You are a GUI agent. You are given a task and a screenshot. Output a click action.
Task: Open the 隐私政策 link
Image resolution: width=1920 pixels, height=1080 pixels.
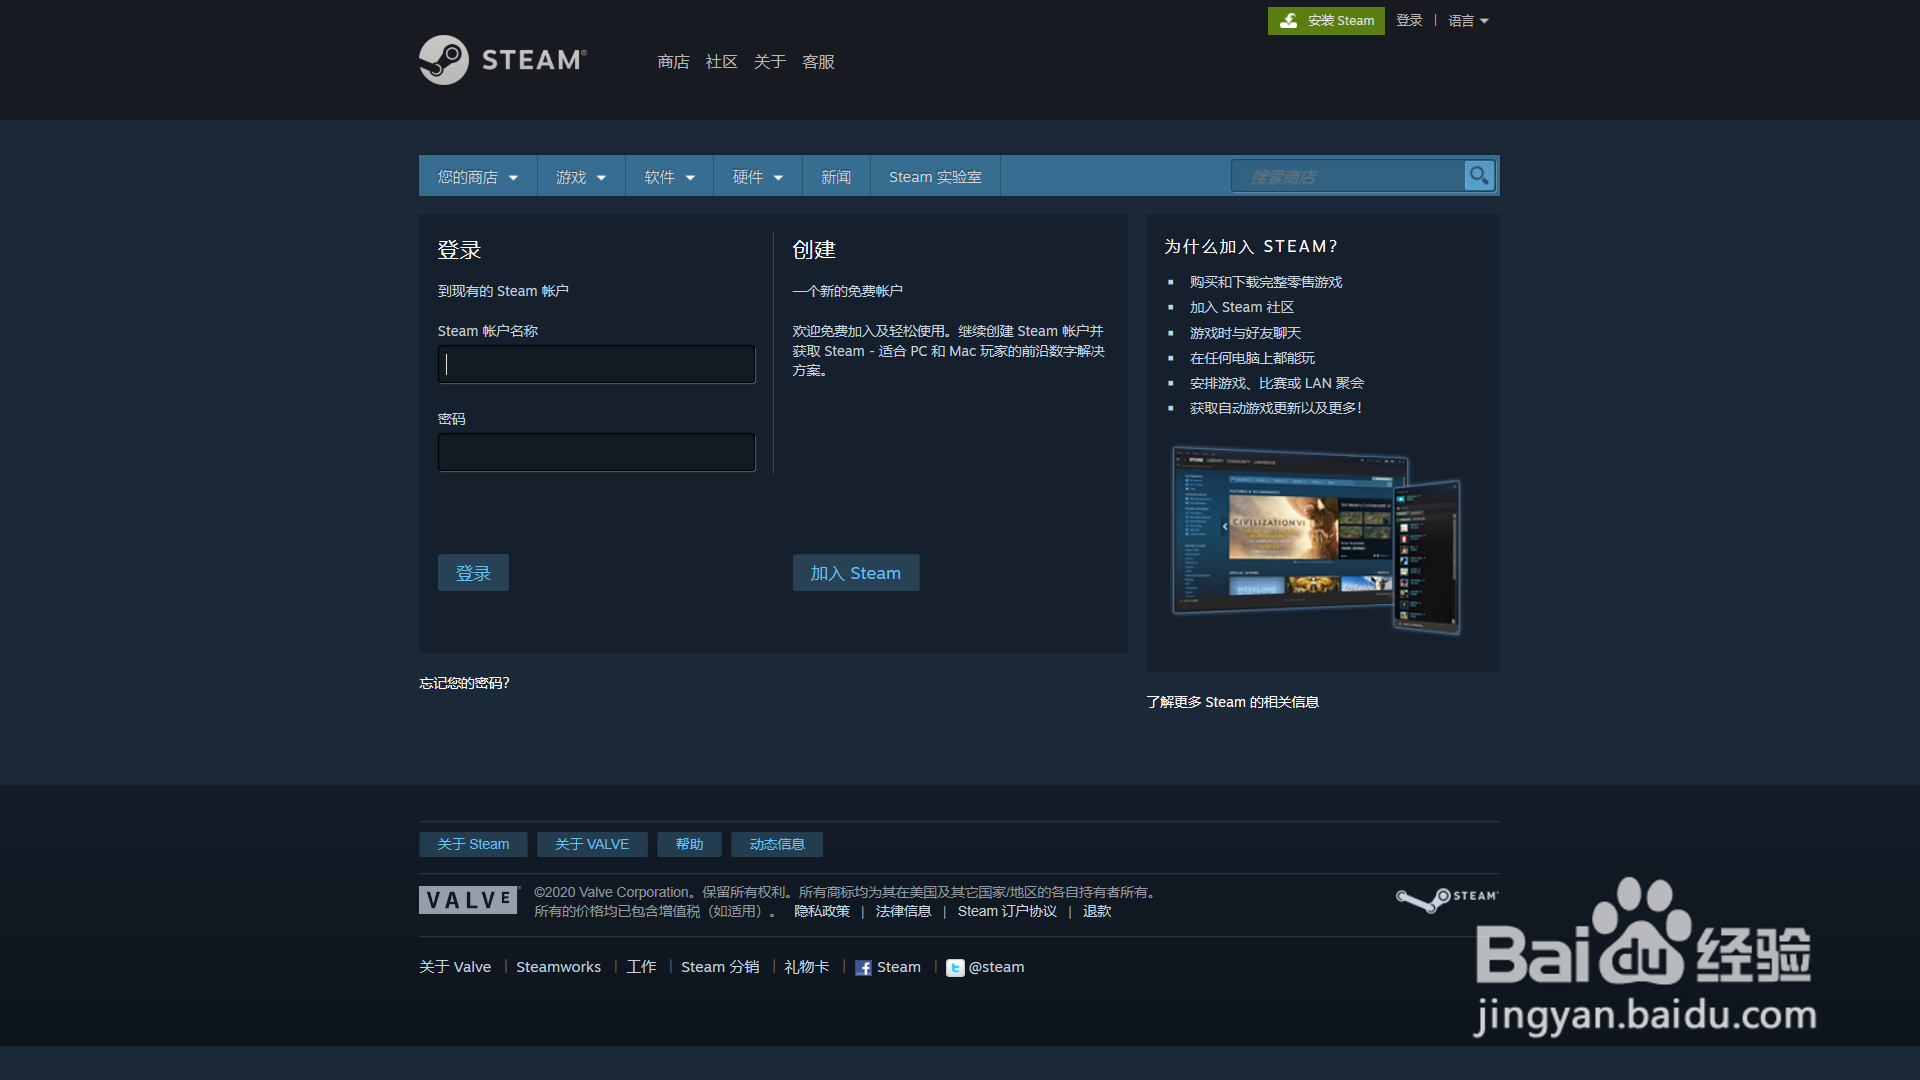tap(822, 911)
